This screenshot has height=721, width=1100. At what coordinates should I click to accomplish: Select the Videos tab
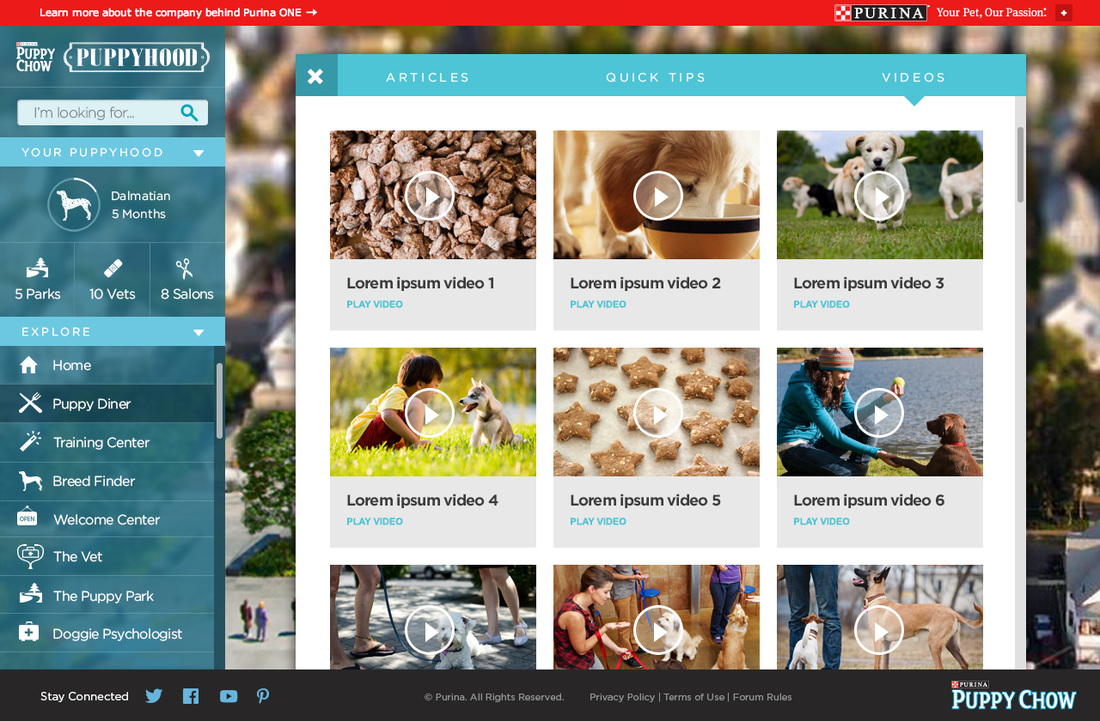click(x=913, y=77)
